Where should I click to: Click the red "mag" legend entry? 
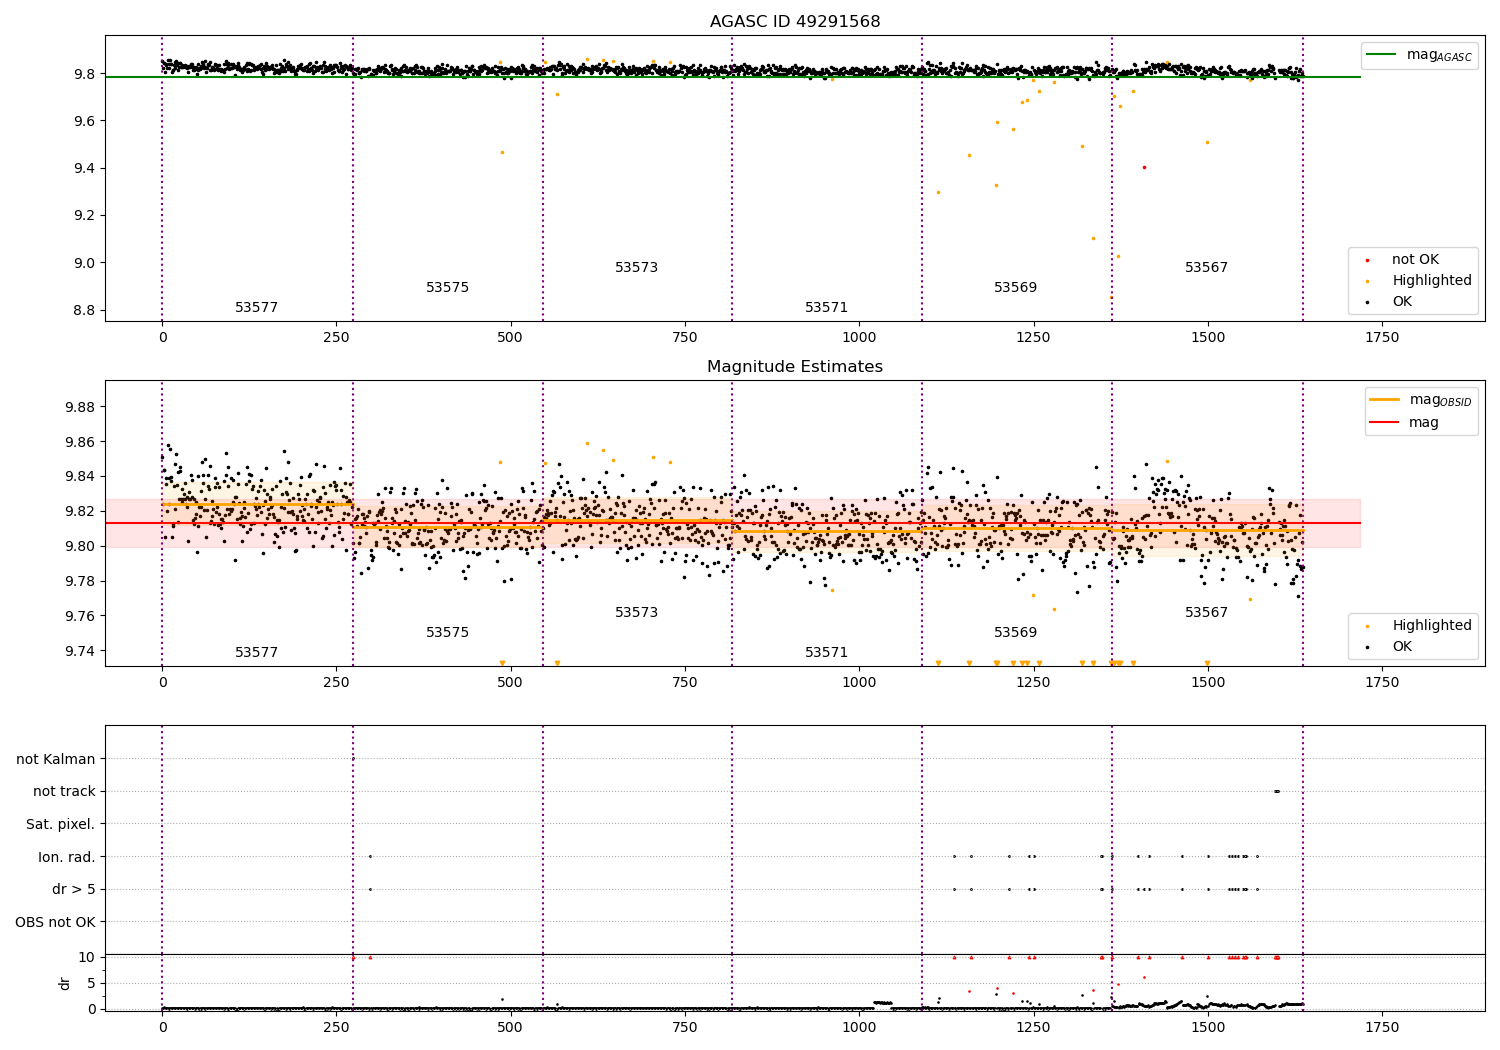(1405, 422)
